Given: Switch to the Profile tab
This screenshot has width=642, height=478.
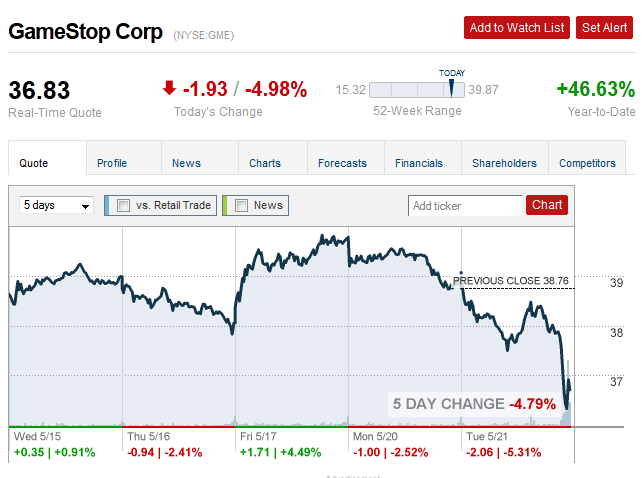Looking at the screenshot, I should [x=112, y=163].
